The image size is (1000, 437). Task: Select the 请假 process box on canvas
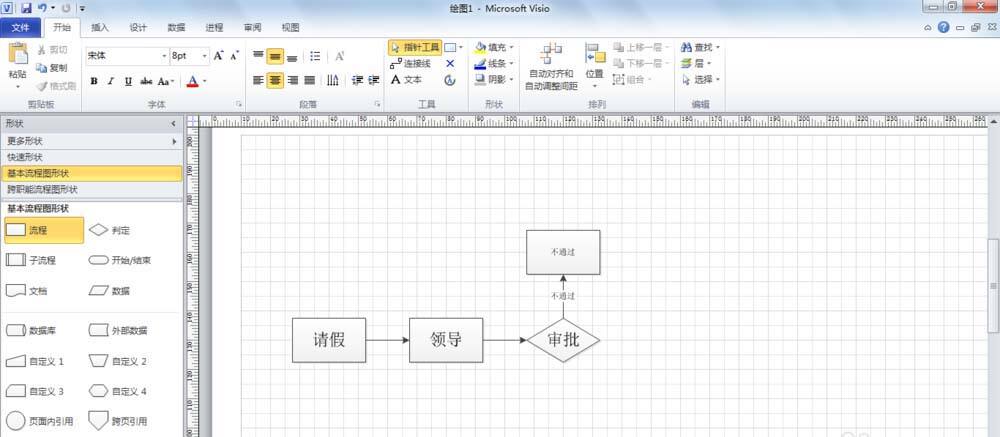(329, 340)
